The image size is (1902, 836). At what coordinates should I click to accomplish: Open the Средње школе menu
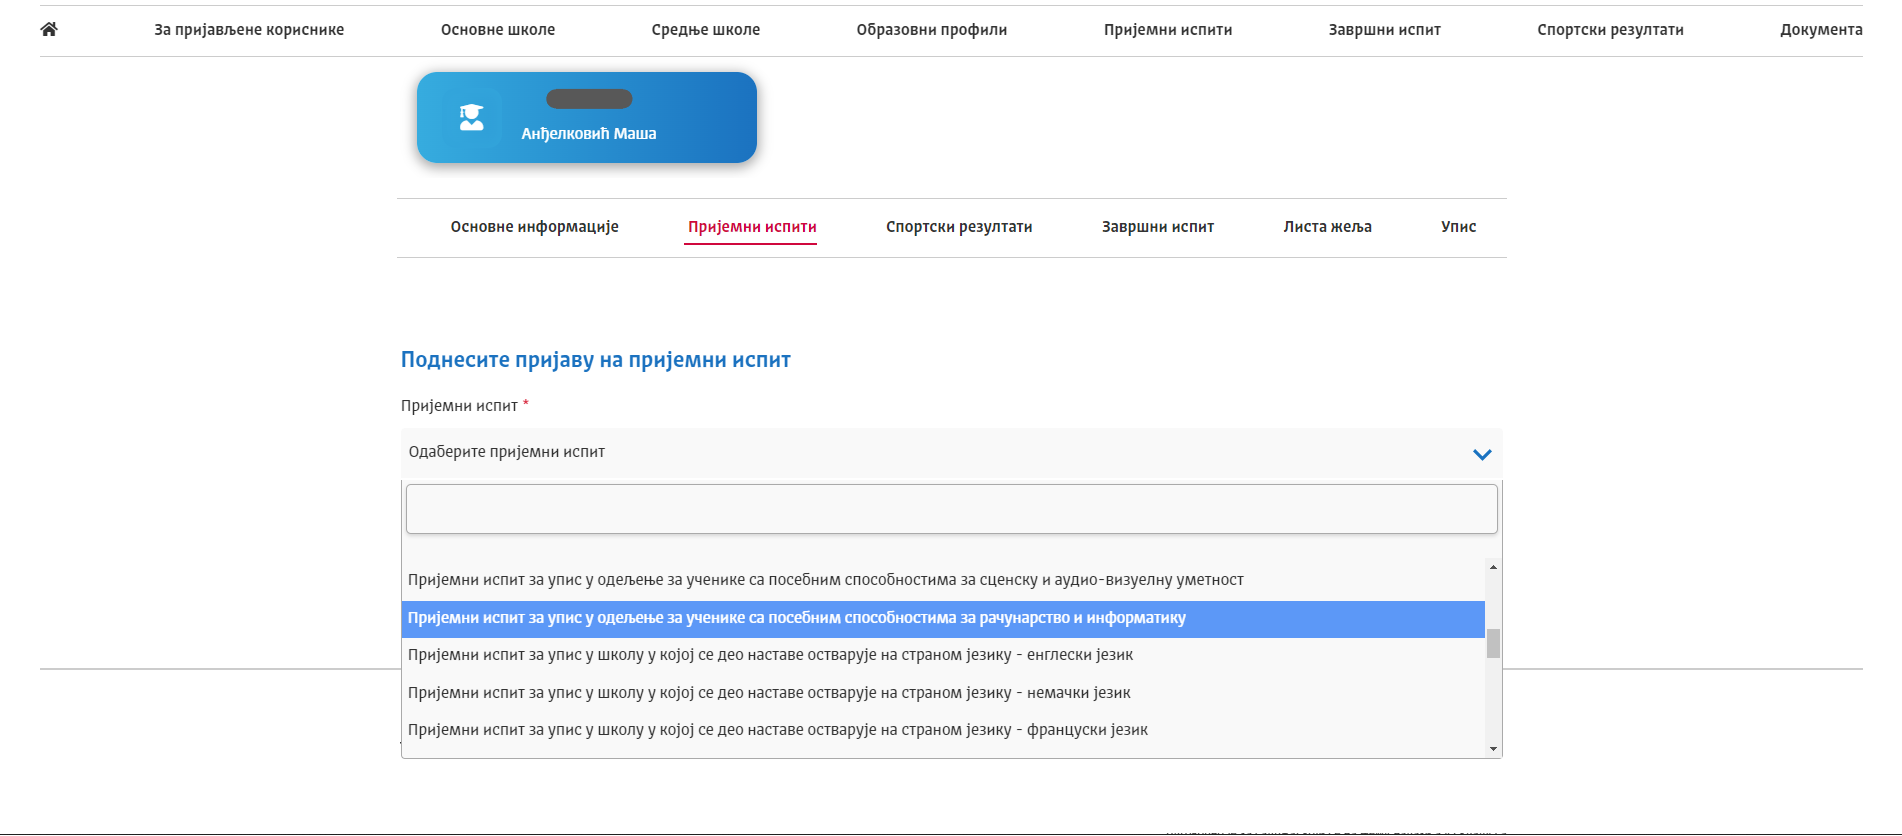705,30
